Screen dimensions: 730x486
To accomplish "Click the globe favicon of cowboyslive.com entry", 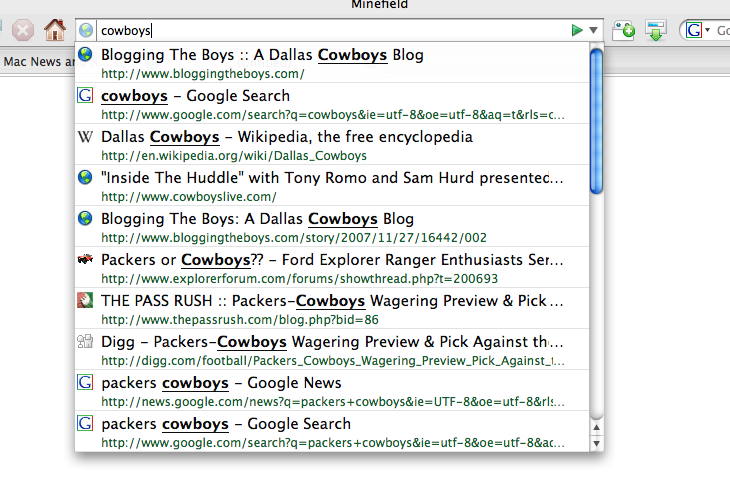I will (x=85, y=177).
